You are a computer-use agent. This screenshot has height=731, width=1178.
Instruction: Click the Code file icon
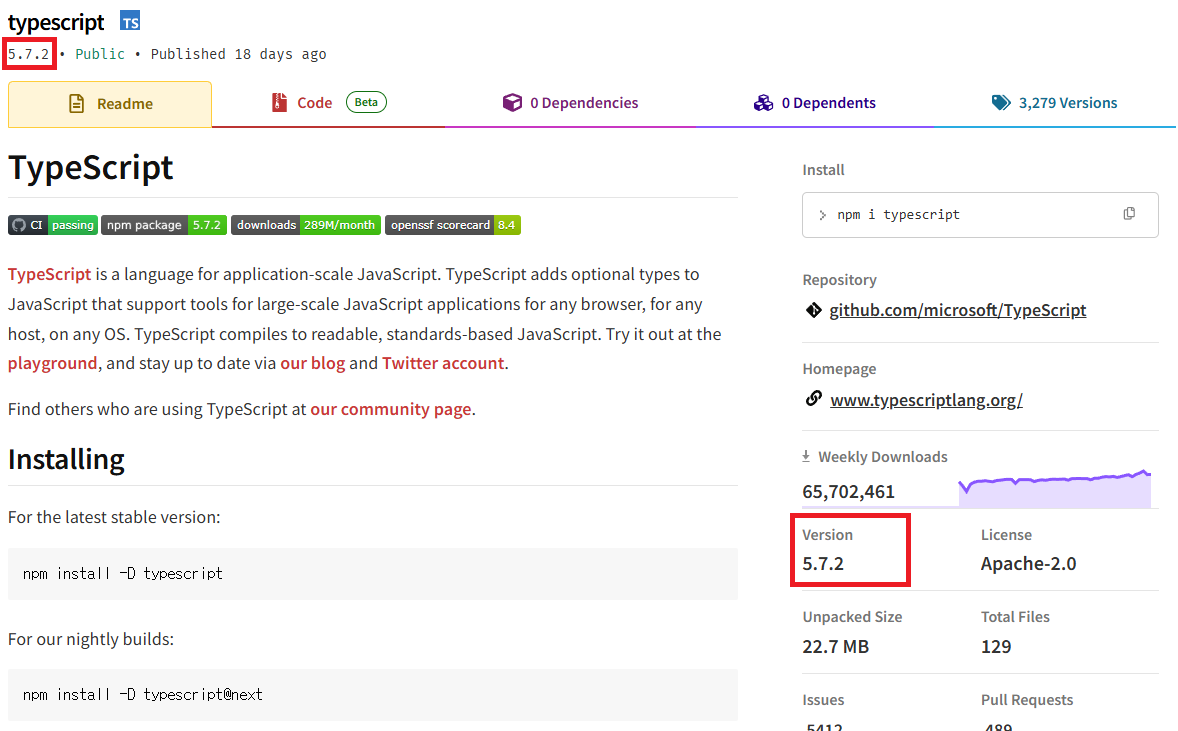click(279, 102)
